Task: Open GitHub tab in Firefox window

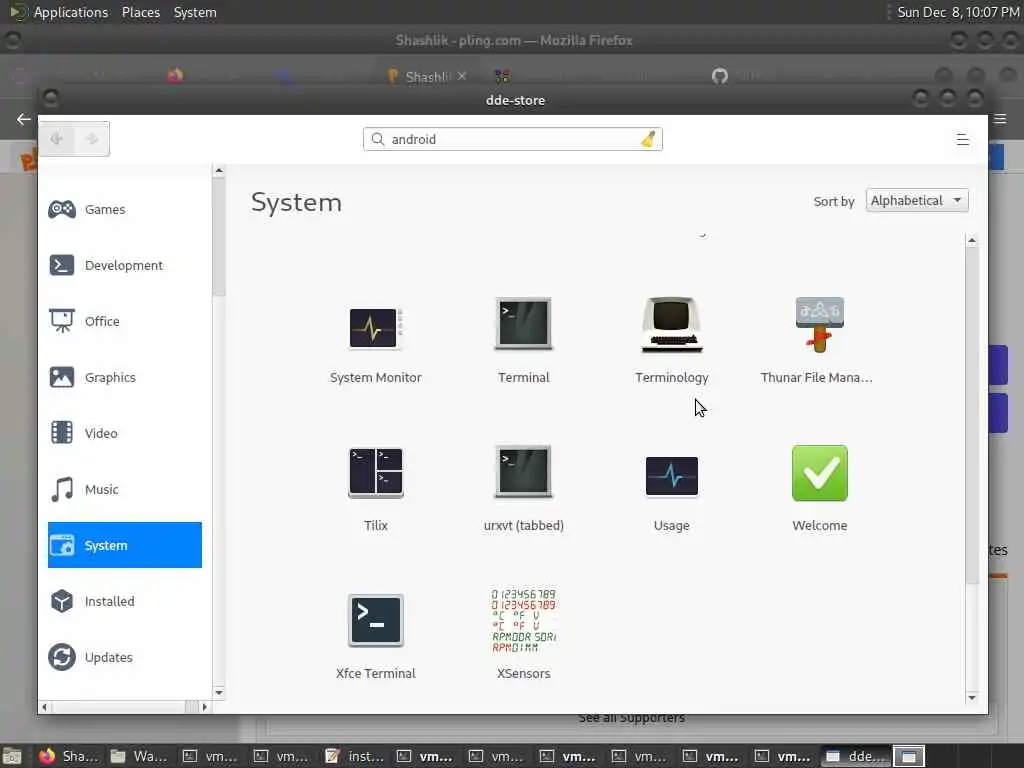Action: pyautogui.click(x=720, y=76)
